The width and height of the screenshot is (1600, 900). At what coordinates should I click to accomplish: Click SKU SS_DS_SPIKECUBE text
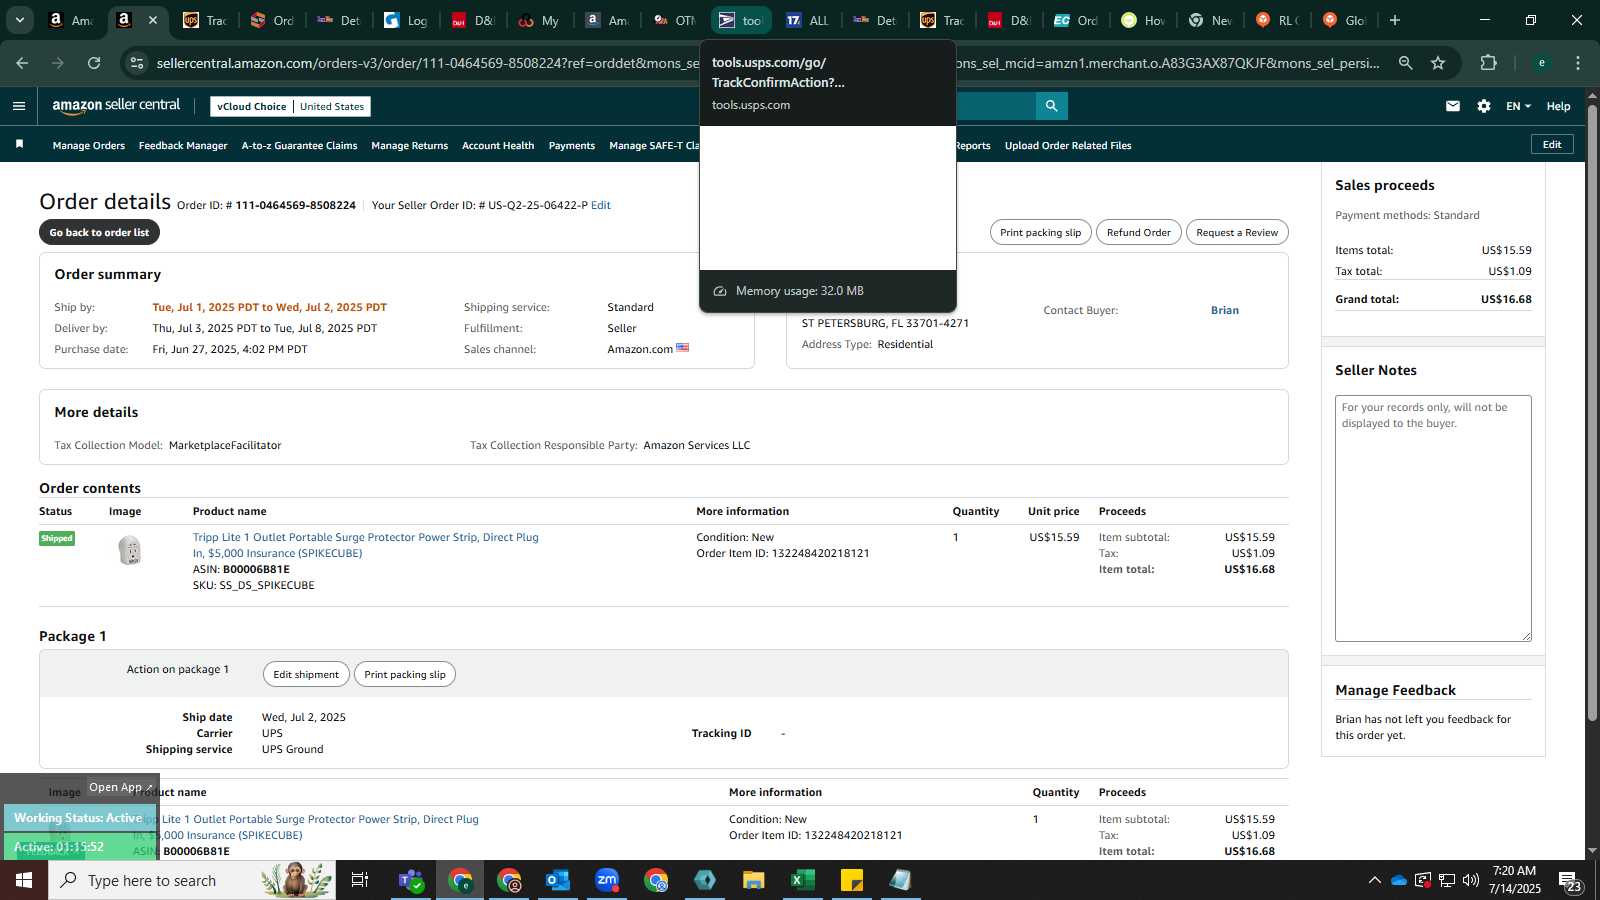click(x=253, y=585)
